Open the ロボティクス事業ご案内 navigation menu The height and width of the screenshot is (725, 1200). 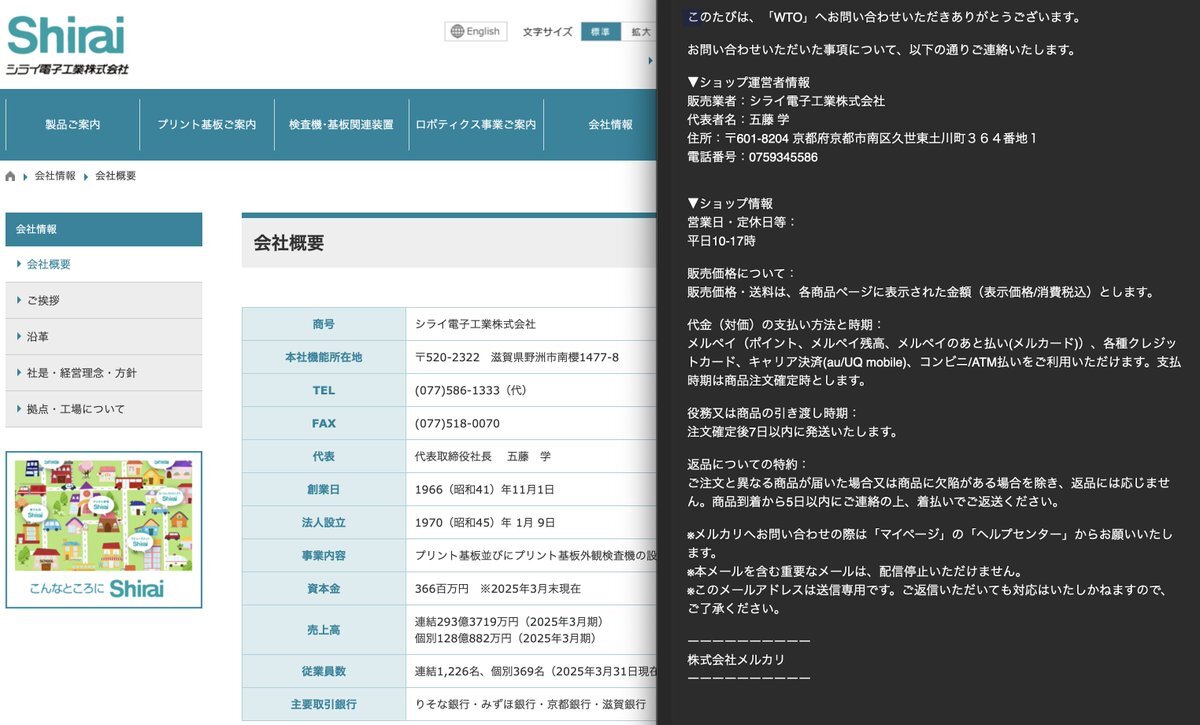pos(475,125)
